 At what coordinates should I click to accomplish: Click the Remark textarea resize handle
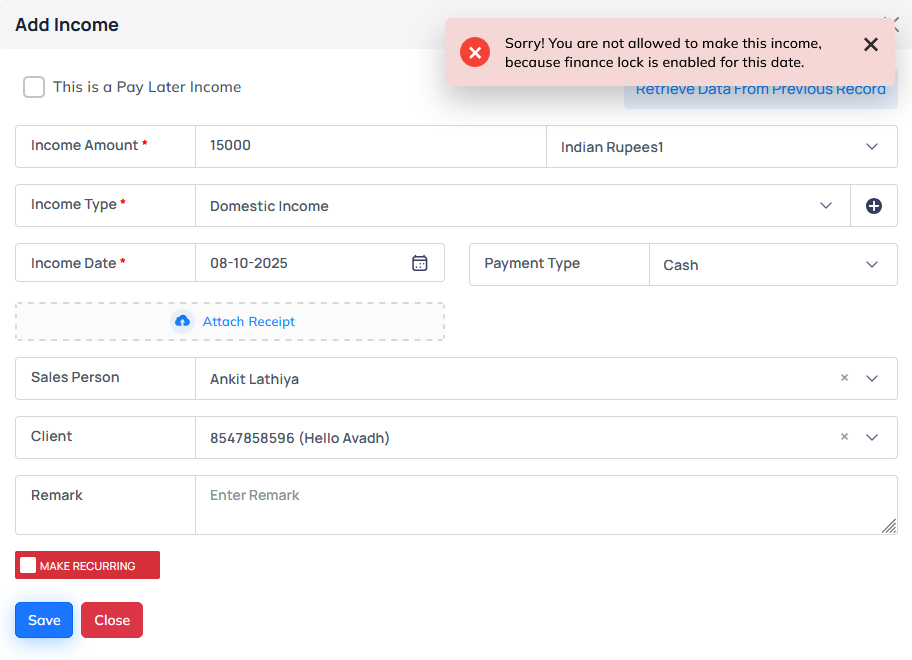click(888, 526)
